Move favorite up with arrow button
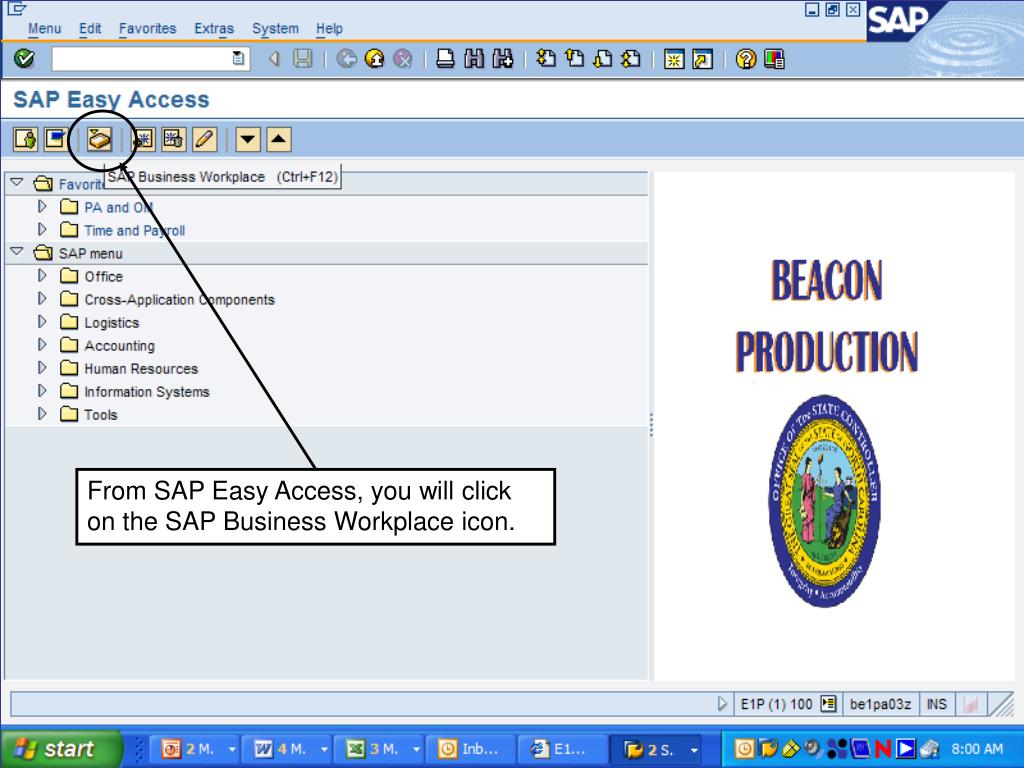This screenshot has width=1024, height=768. coord(279,139)
